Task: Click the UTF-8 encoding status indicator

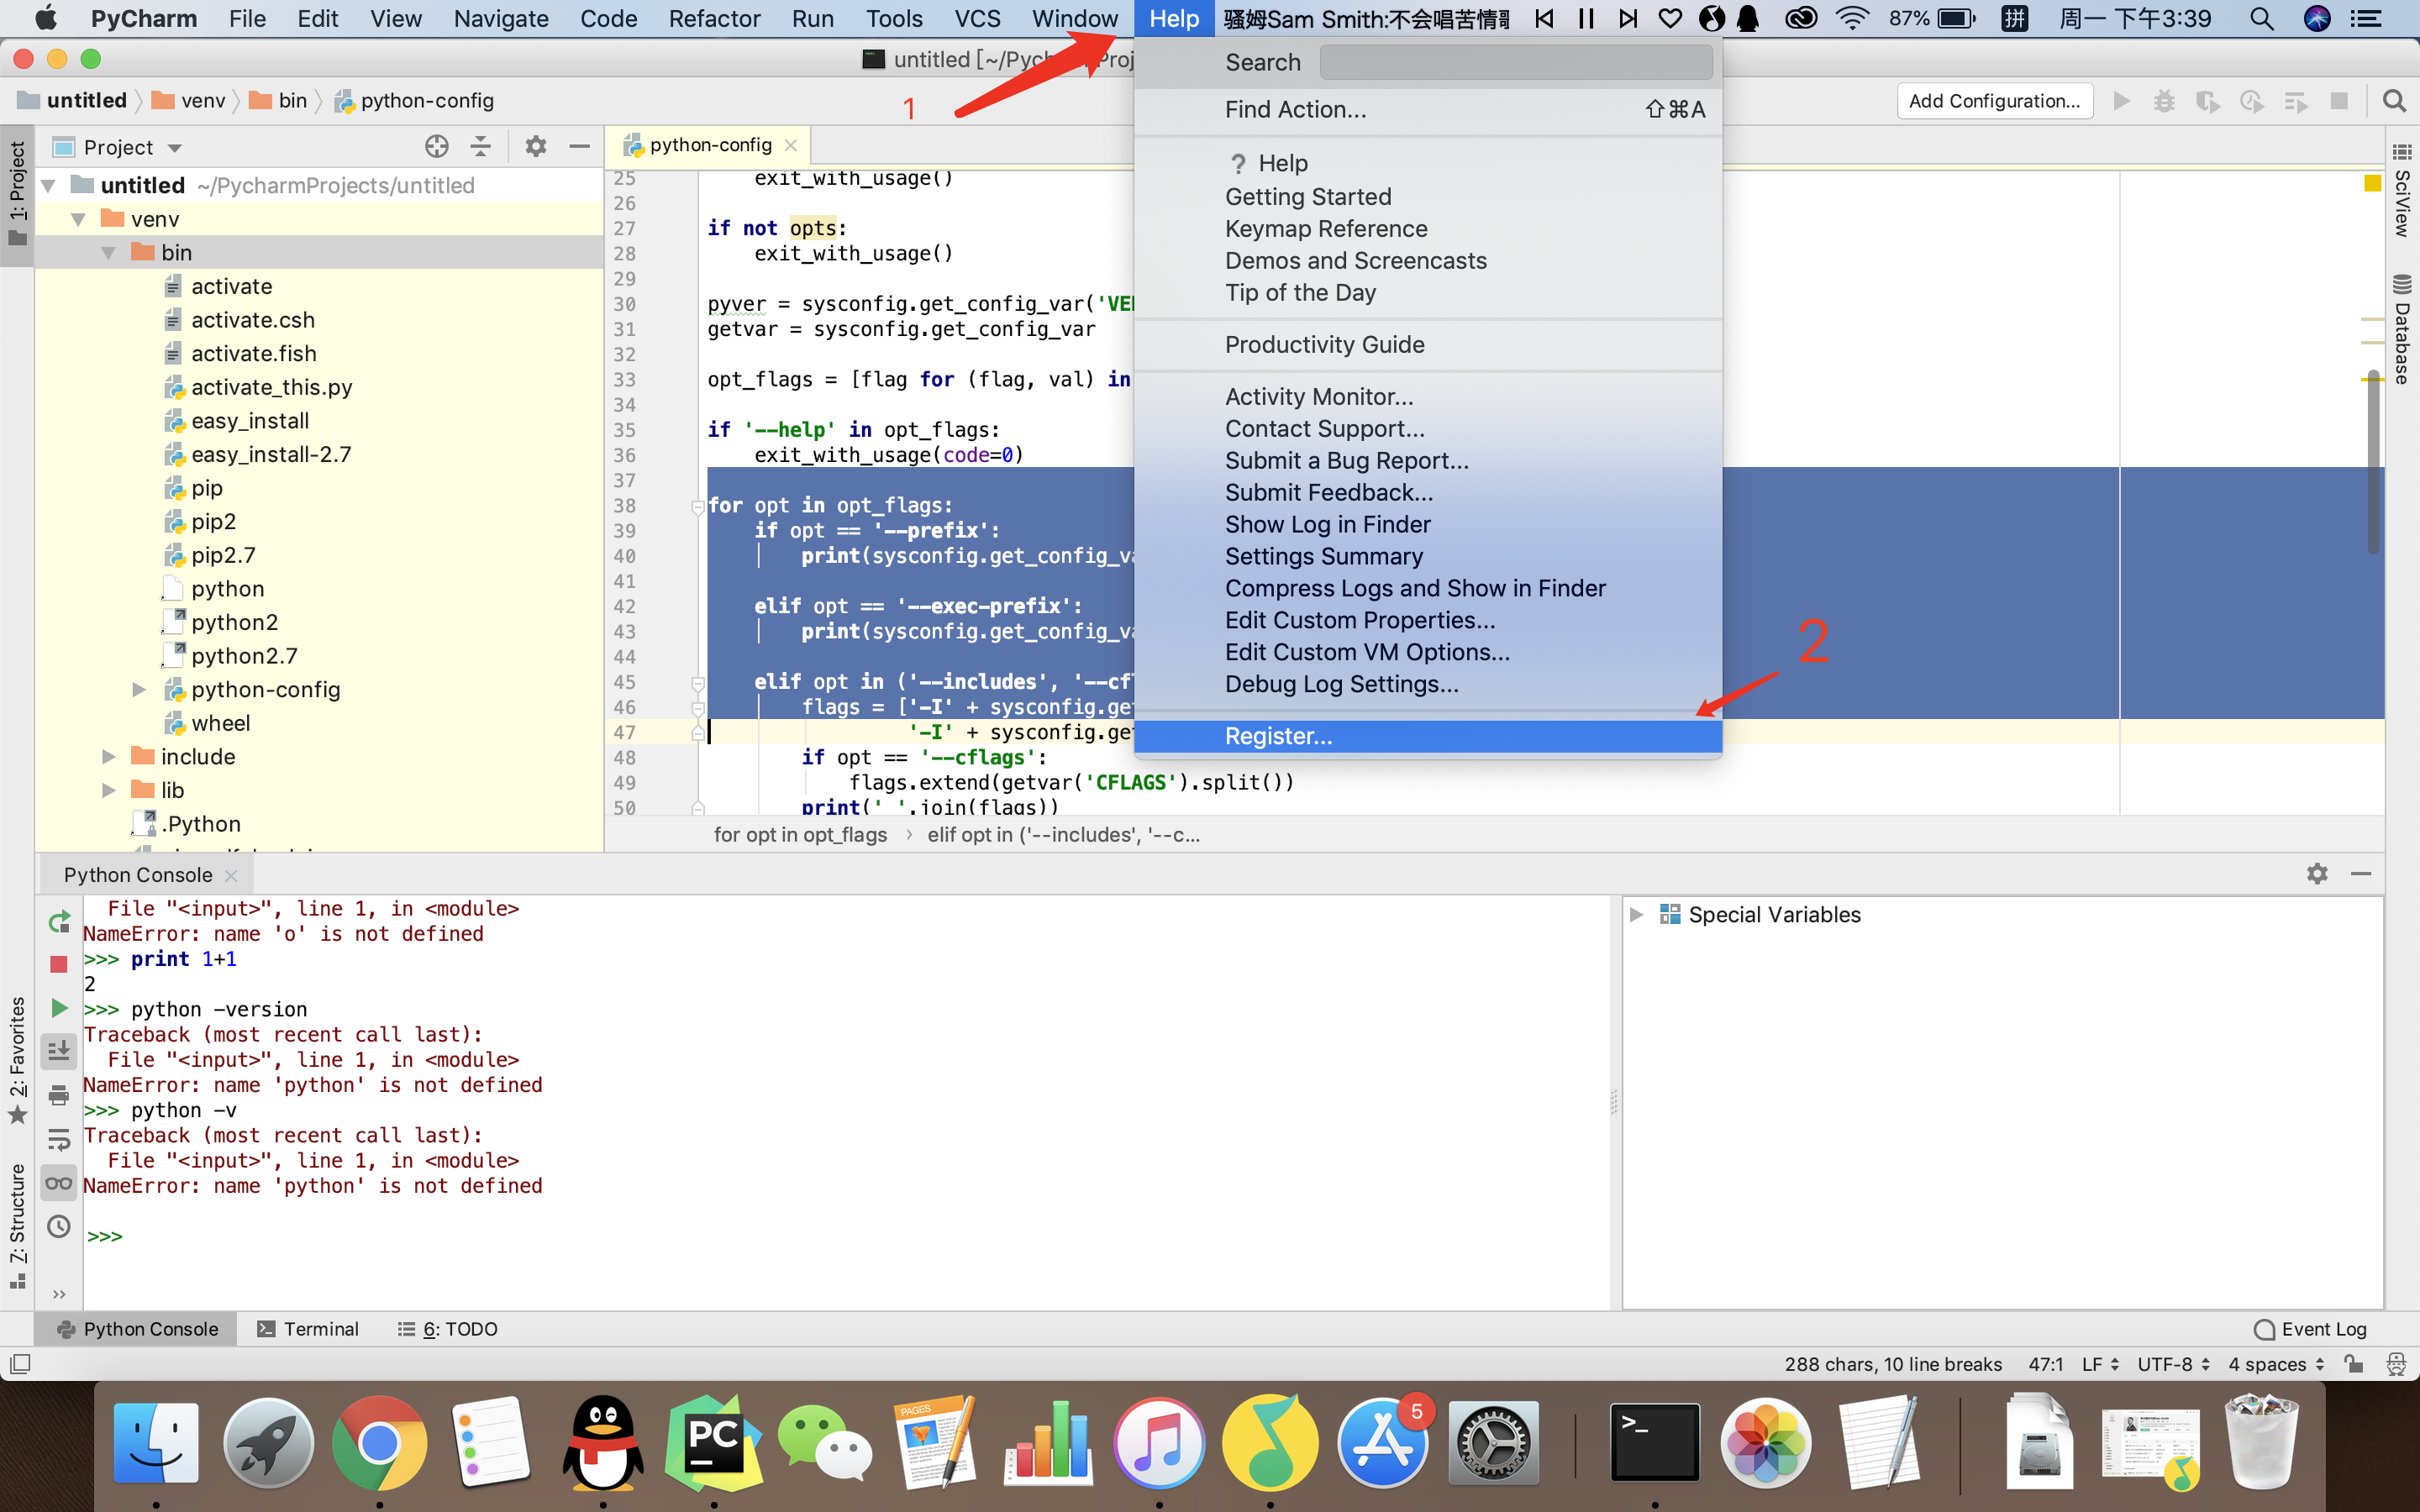Action: (x=2170, y=1366)
